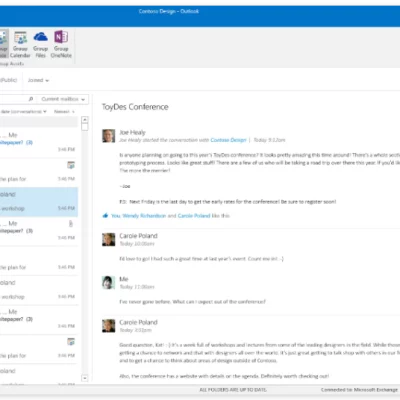Image resolution: width=400 pixels, height=400 pixels.
Task: Click the 'P.S. Next Friday' early rates line
Action: click(228, 202)
